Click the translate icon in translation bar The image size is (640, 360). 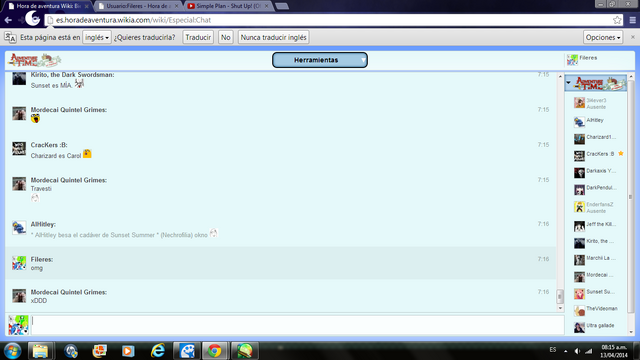coord(10,37)
